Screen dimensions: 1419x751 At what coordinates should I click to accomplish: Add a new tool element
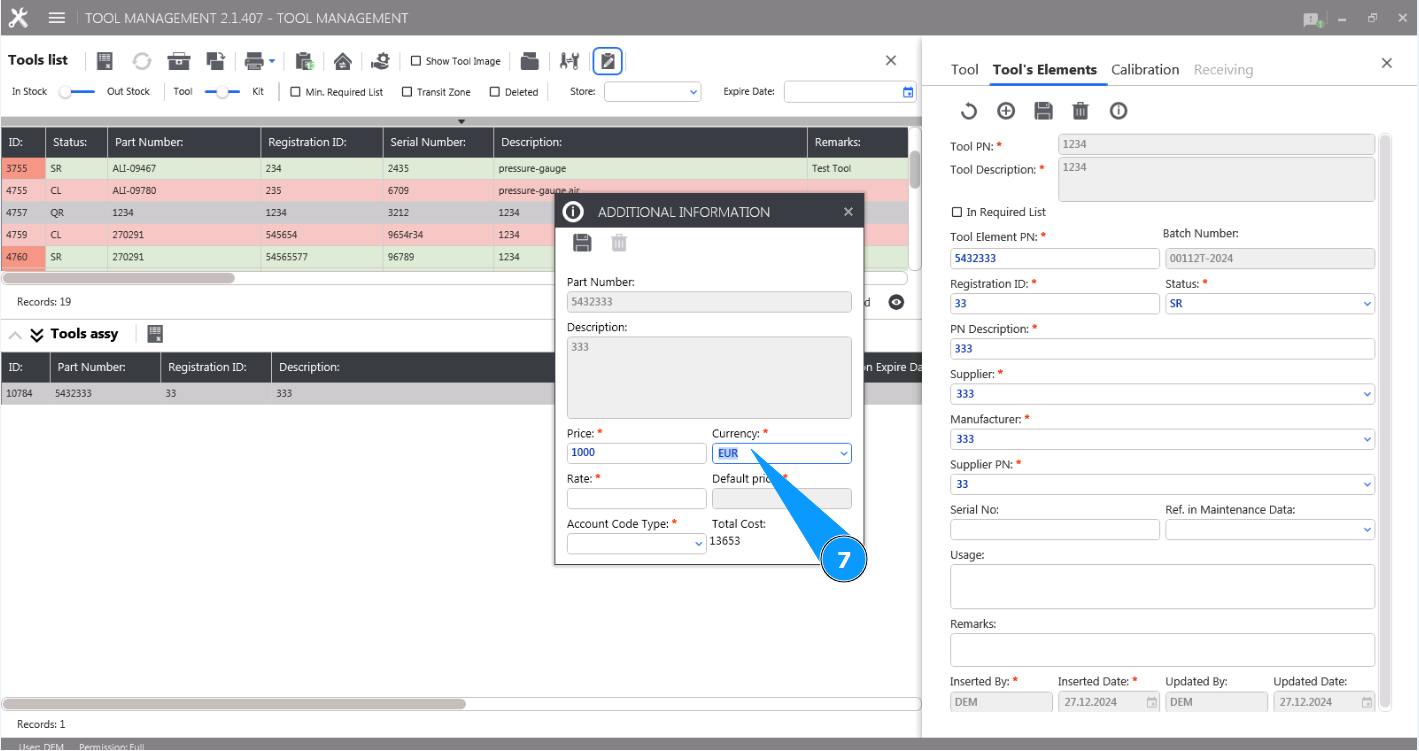(x=1006, y=111)
